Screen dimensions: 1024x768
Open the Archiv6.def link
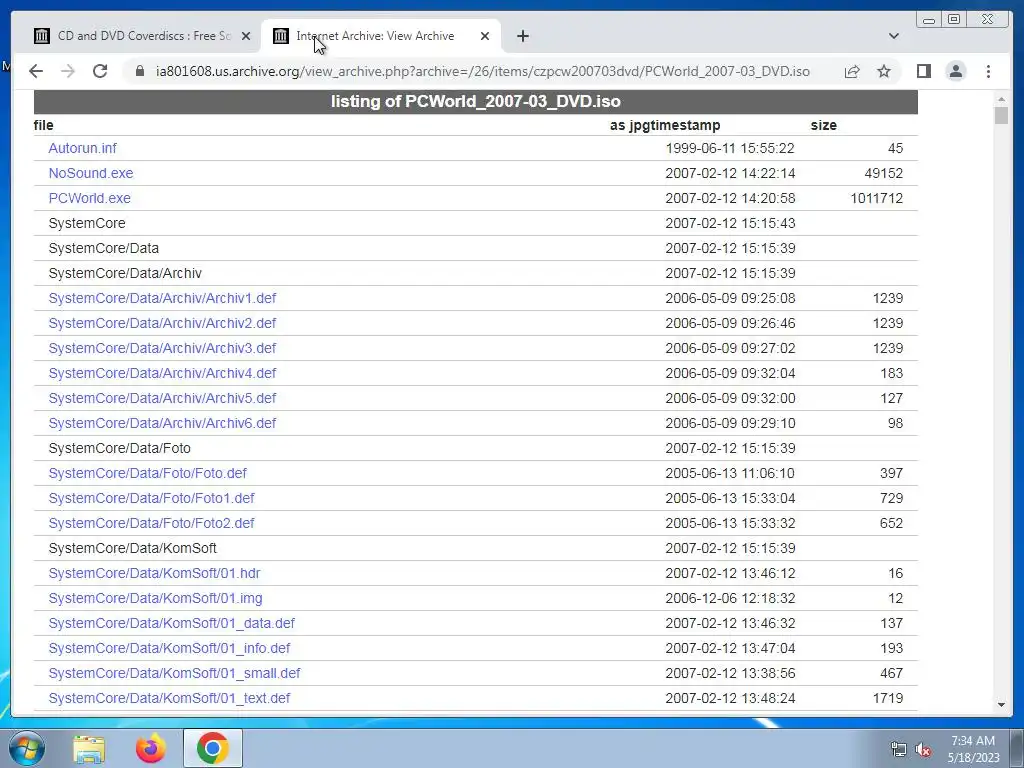tap(162, 423)
